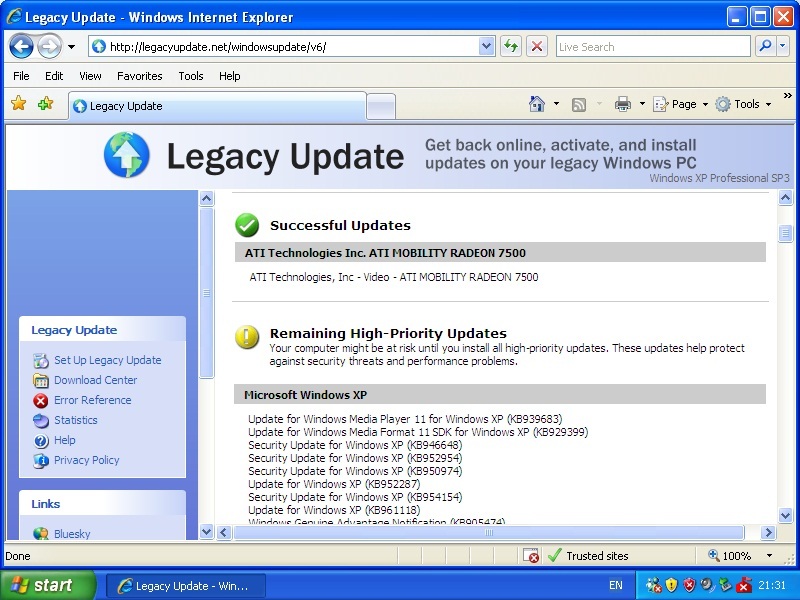
Task: Click the Back navigation arrow button
Action: click(x=21, y=46)
